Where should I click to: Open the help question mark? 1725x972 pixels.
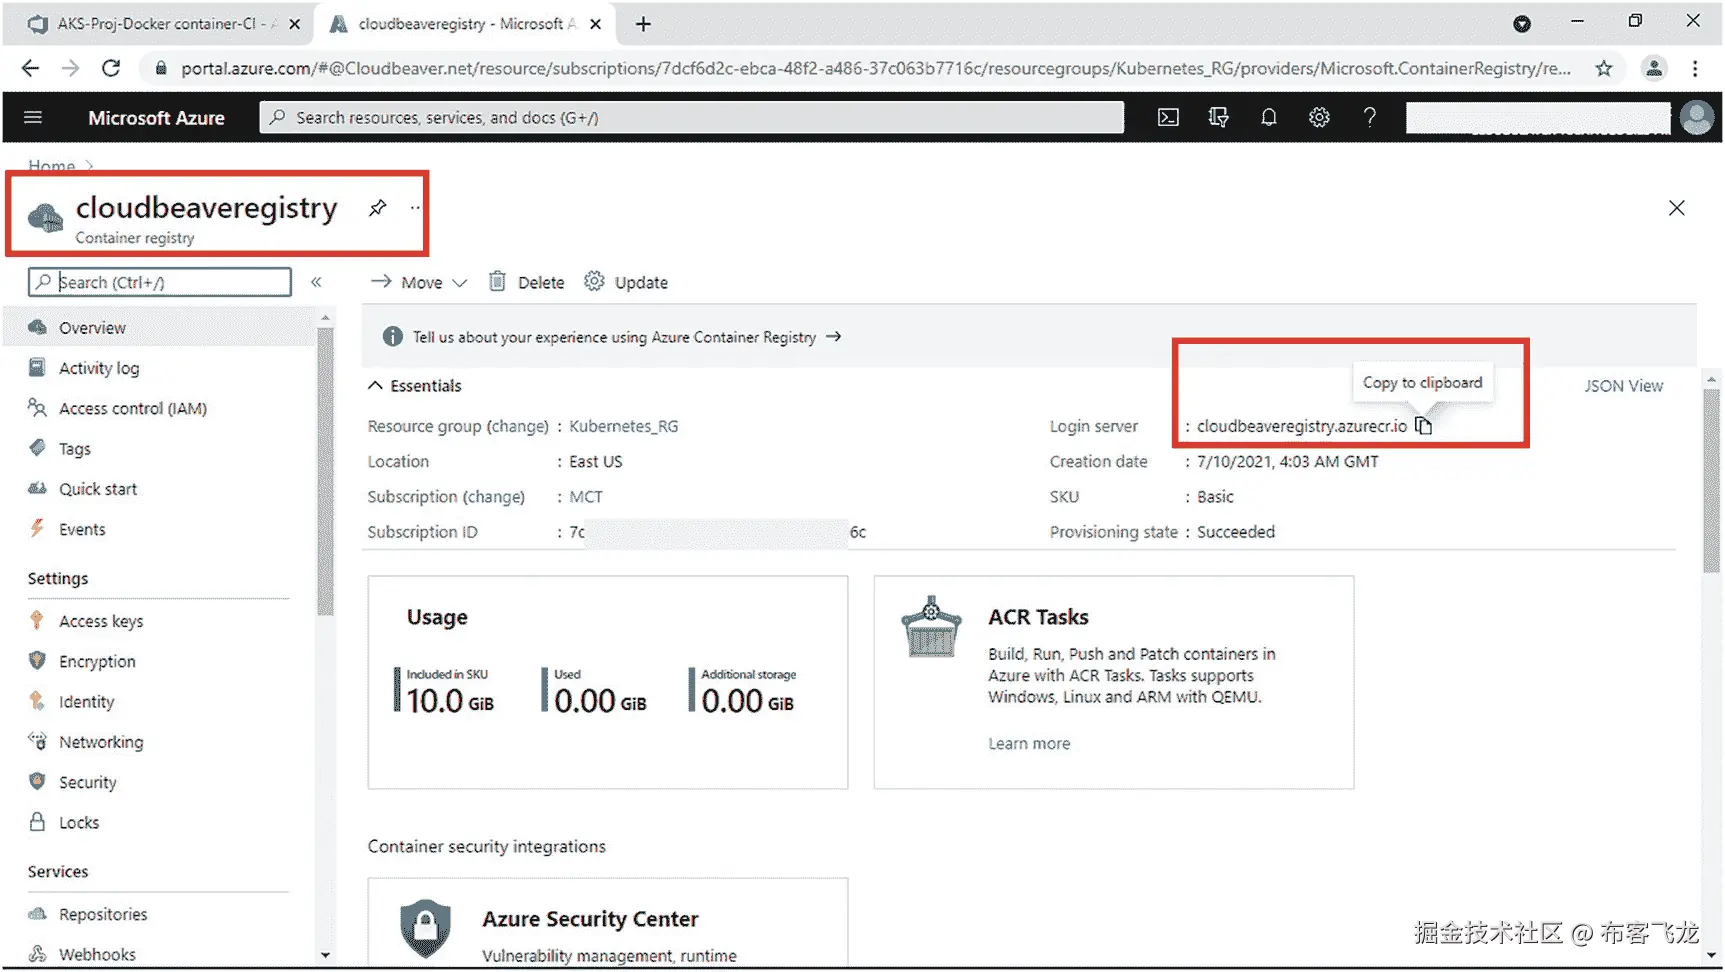1370,118
